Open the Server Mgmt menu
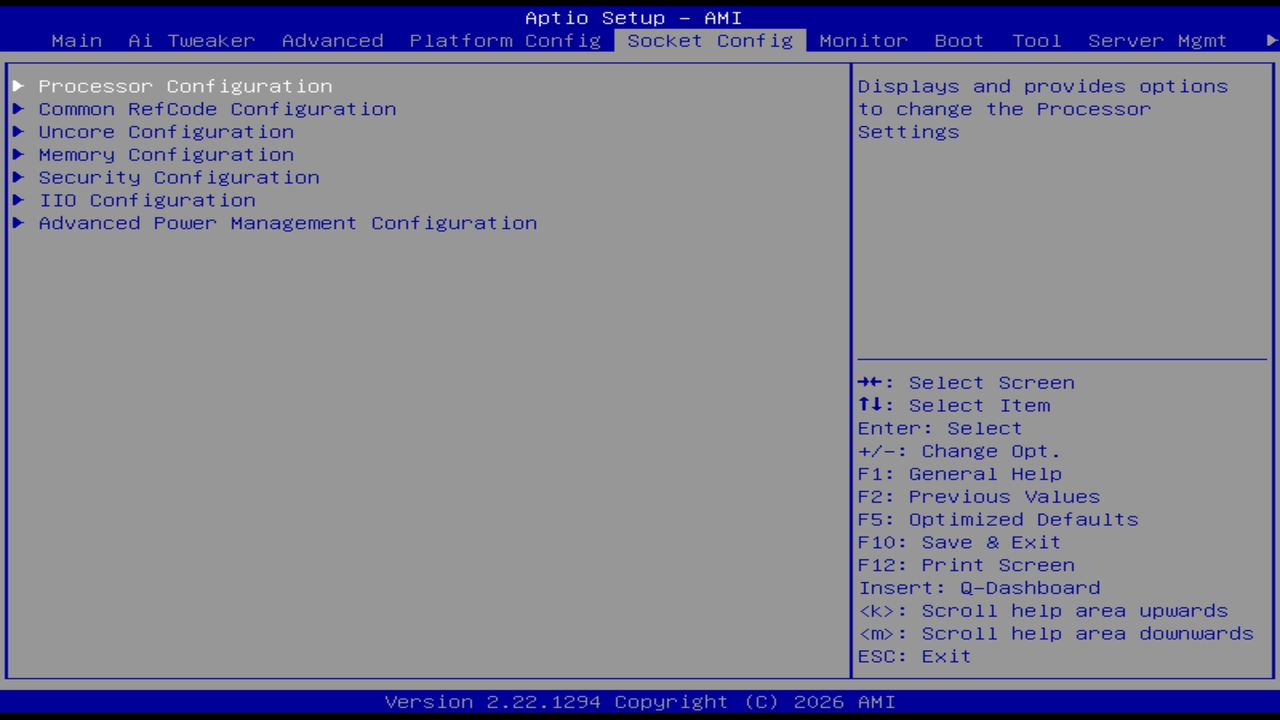 coord(1156,41)
